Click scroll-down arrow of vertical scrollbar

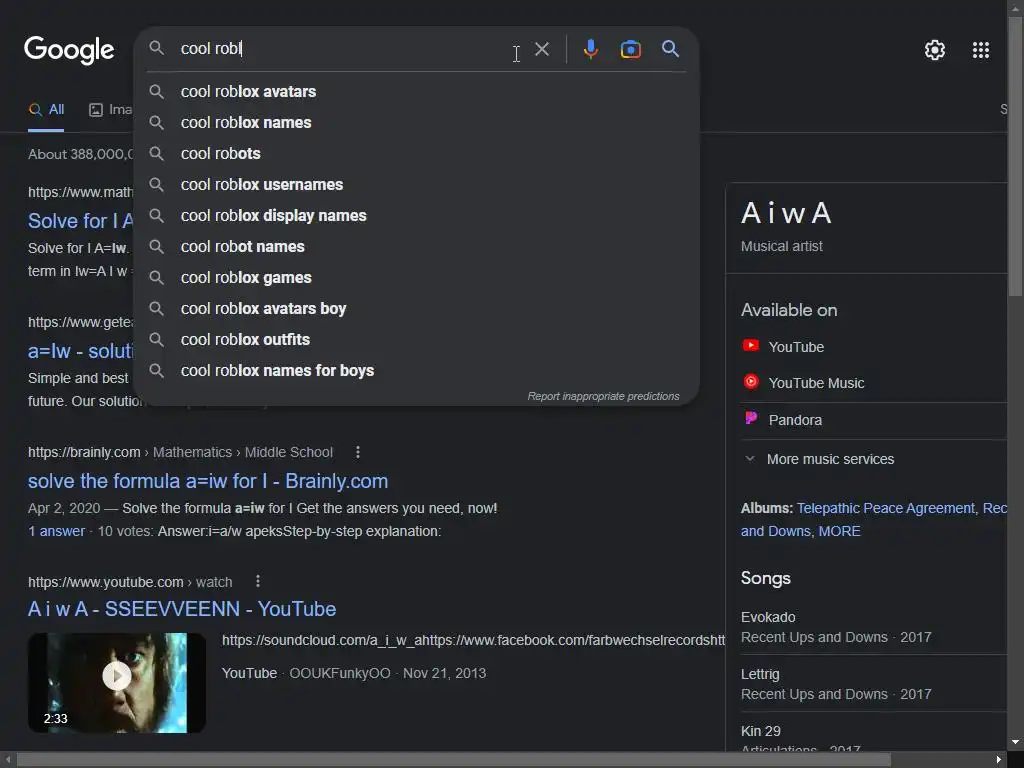(1015, 743)
